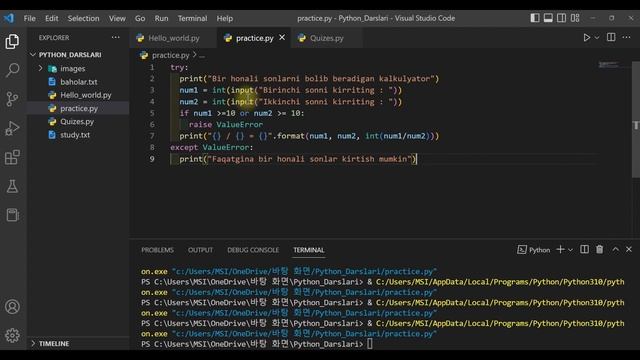Open Quizes.py in Explorer

(x=77, y=122)
